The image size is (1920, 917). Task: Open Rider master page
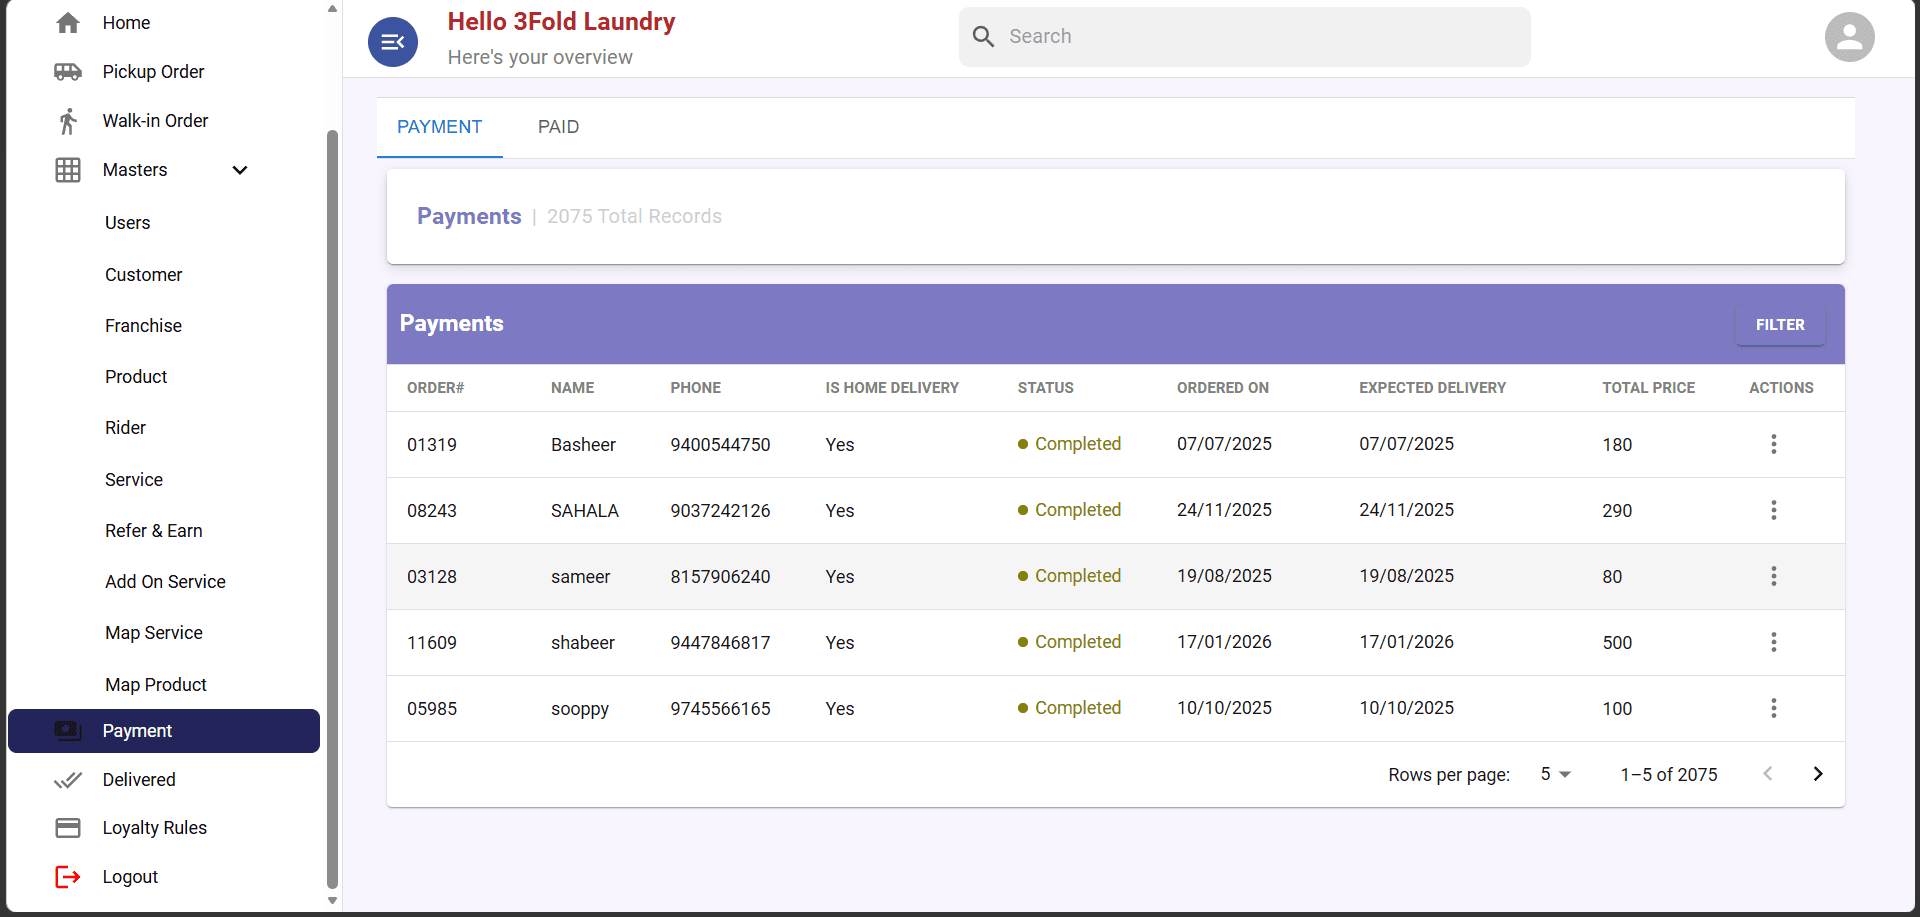[x=126, y=428]
